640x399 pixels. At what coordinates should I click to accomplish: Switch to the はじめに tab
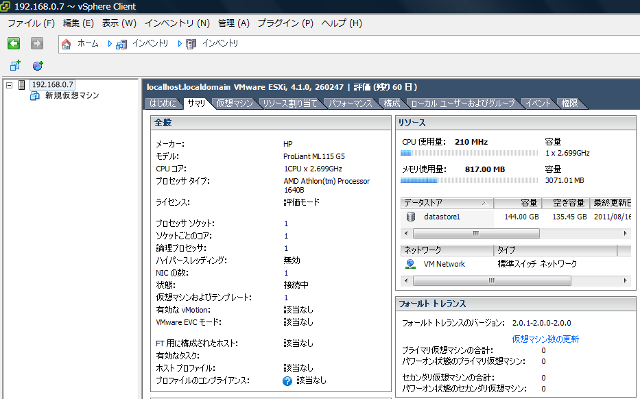pyautogui.click(x=163, y=104)
